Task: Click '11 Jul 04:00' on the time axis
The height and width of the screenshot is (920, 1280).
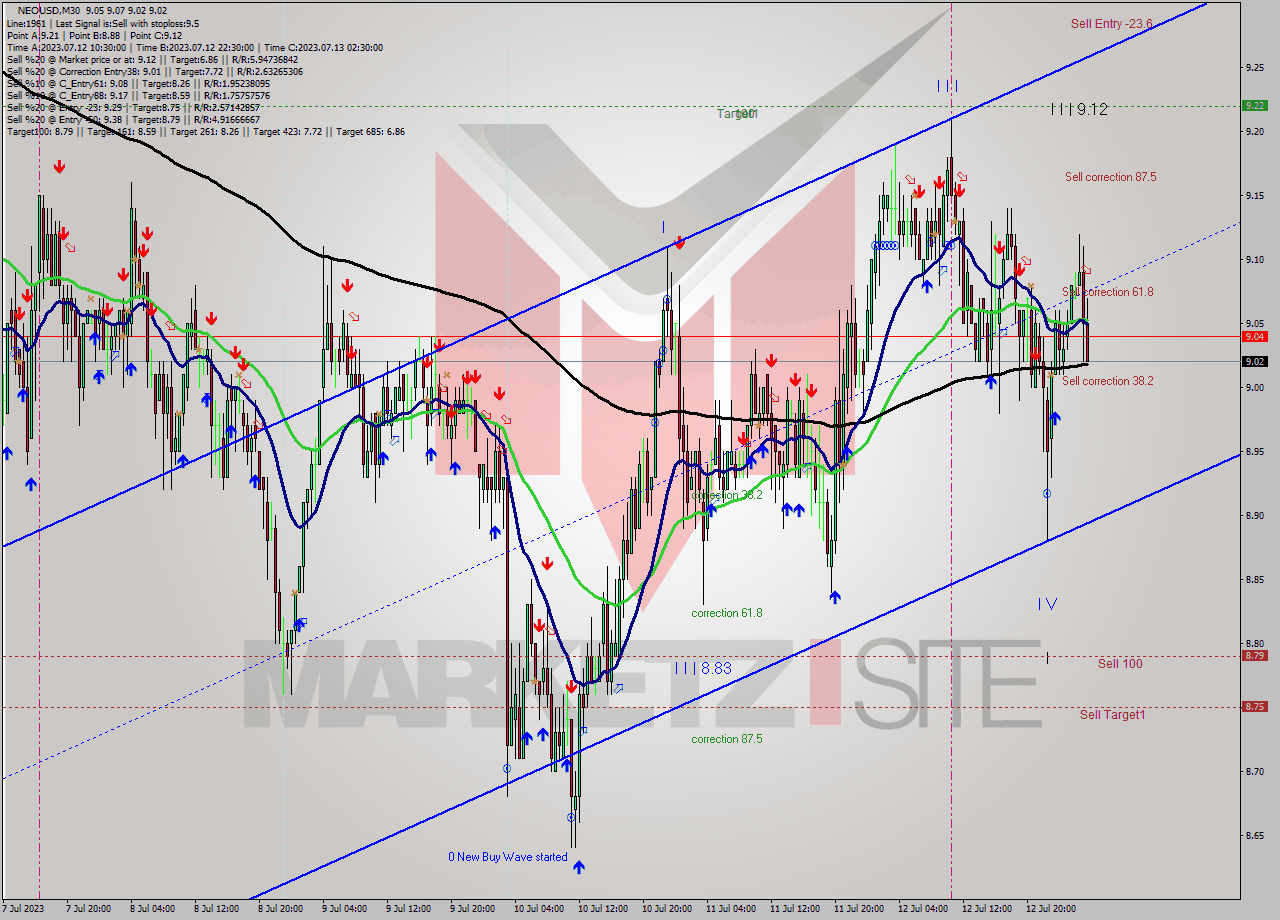Action: pyautogui.click(x=731, y=909)
